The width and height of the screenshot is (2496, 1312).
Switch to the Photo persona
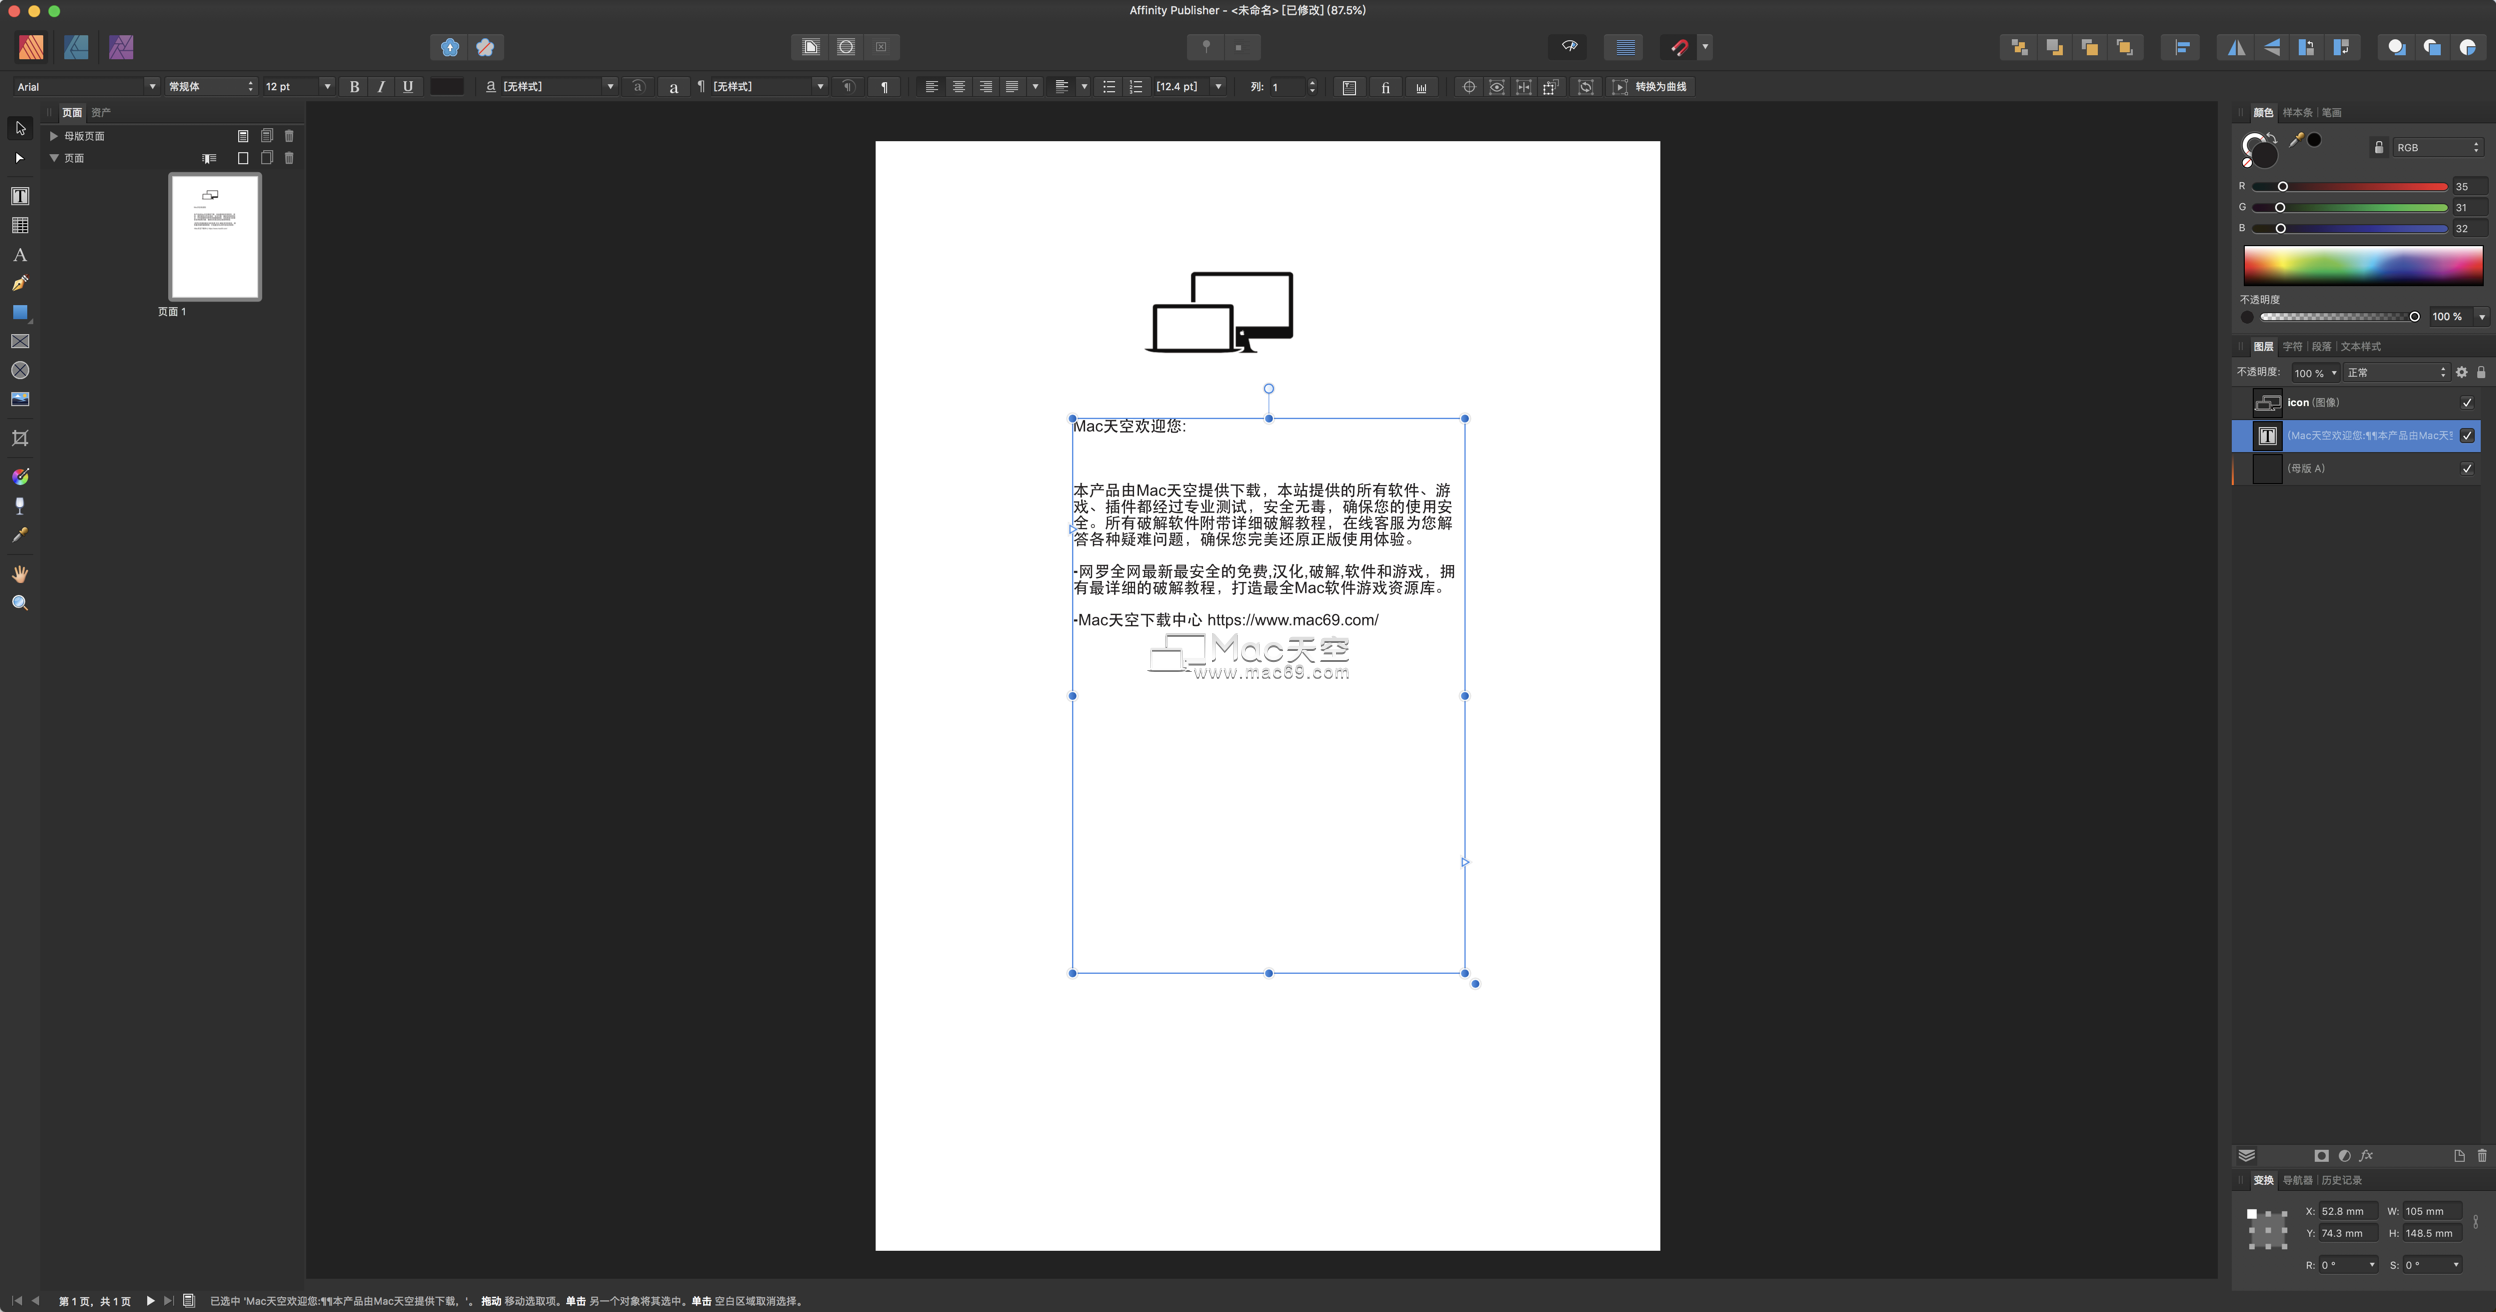[x=121, y=47]
